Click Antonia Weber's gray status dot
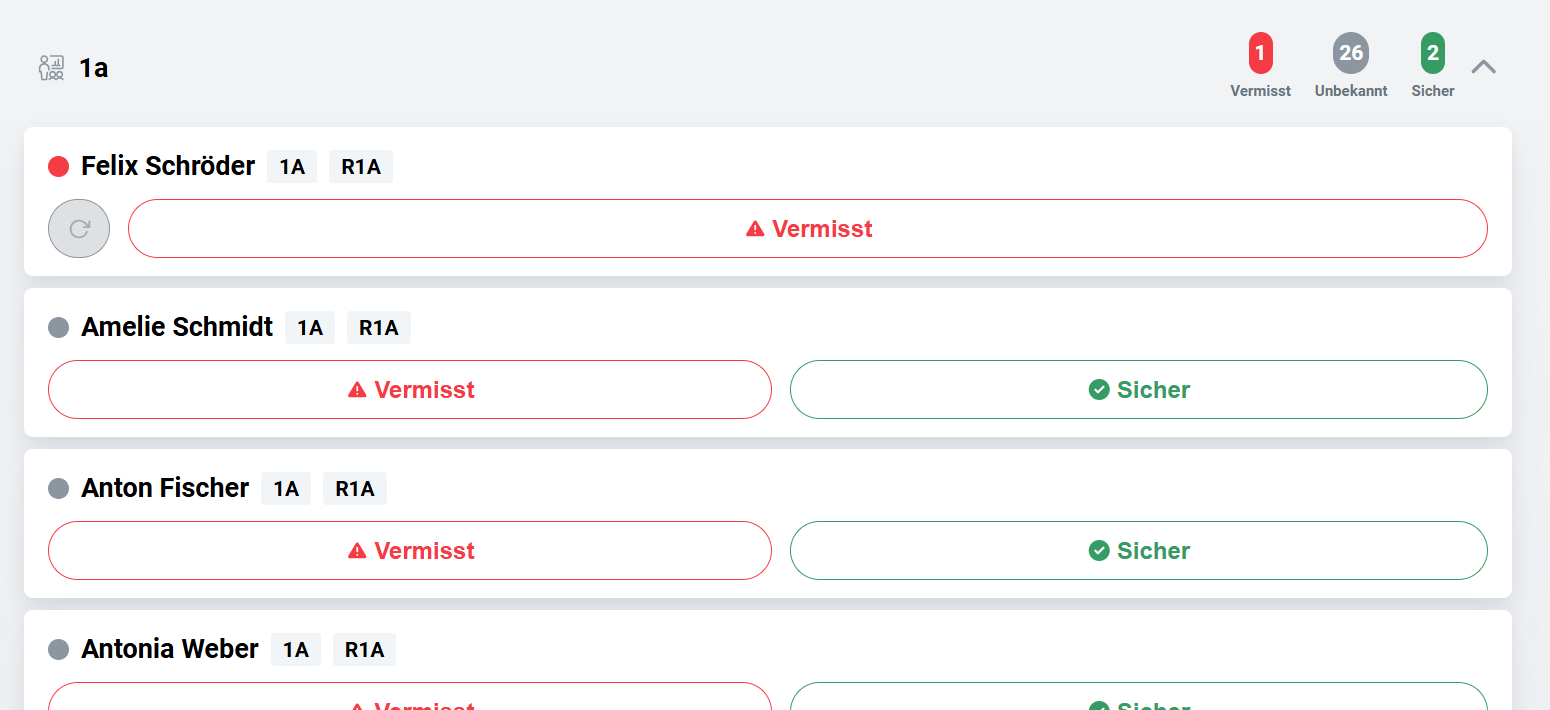The image size is (1550, 710). [58, 650]
